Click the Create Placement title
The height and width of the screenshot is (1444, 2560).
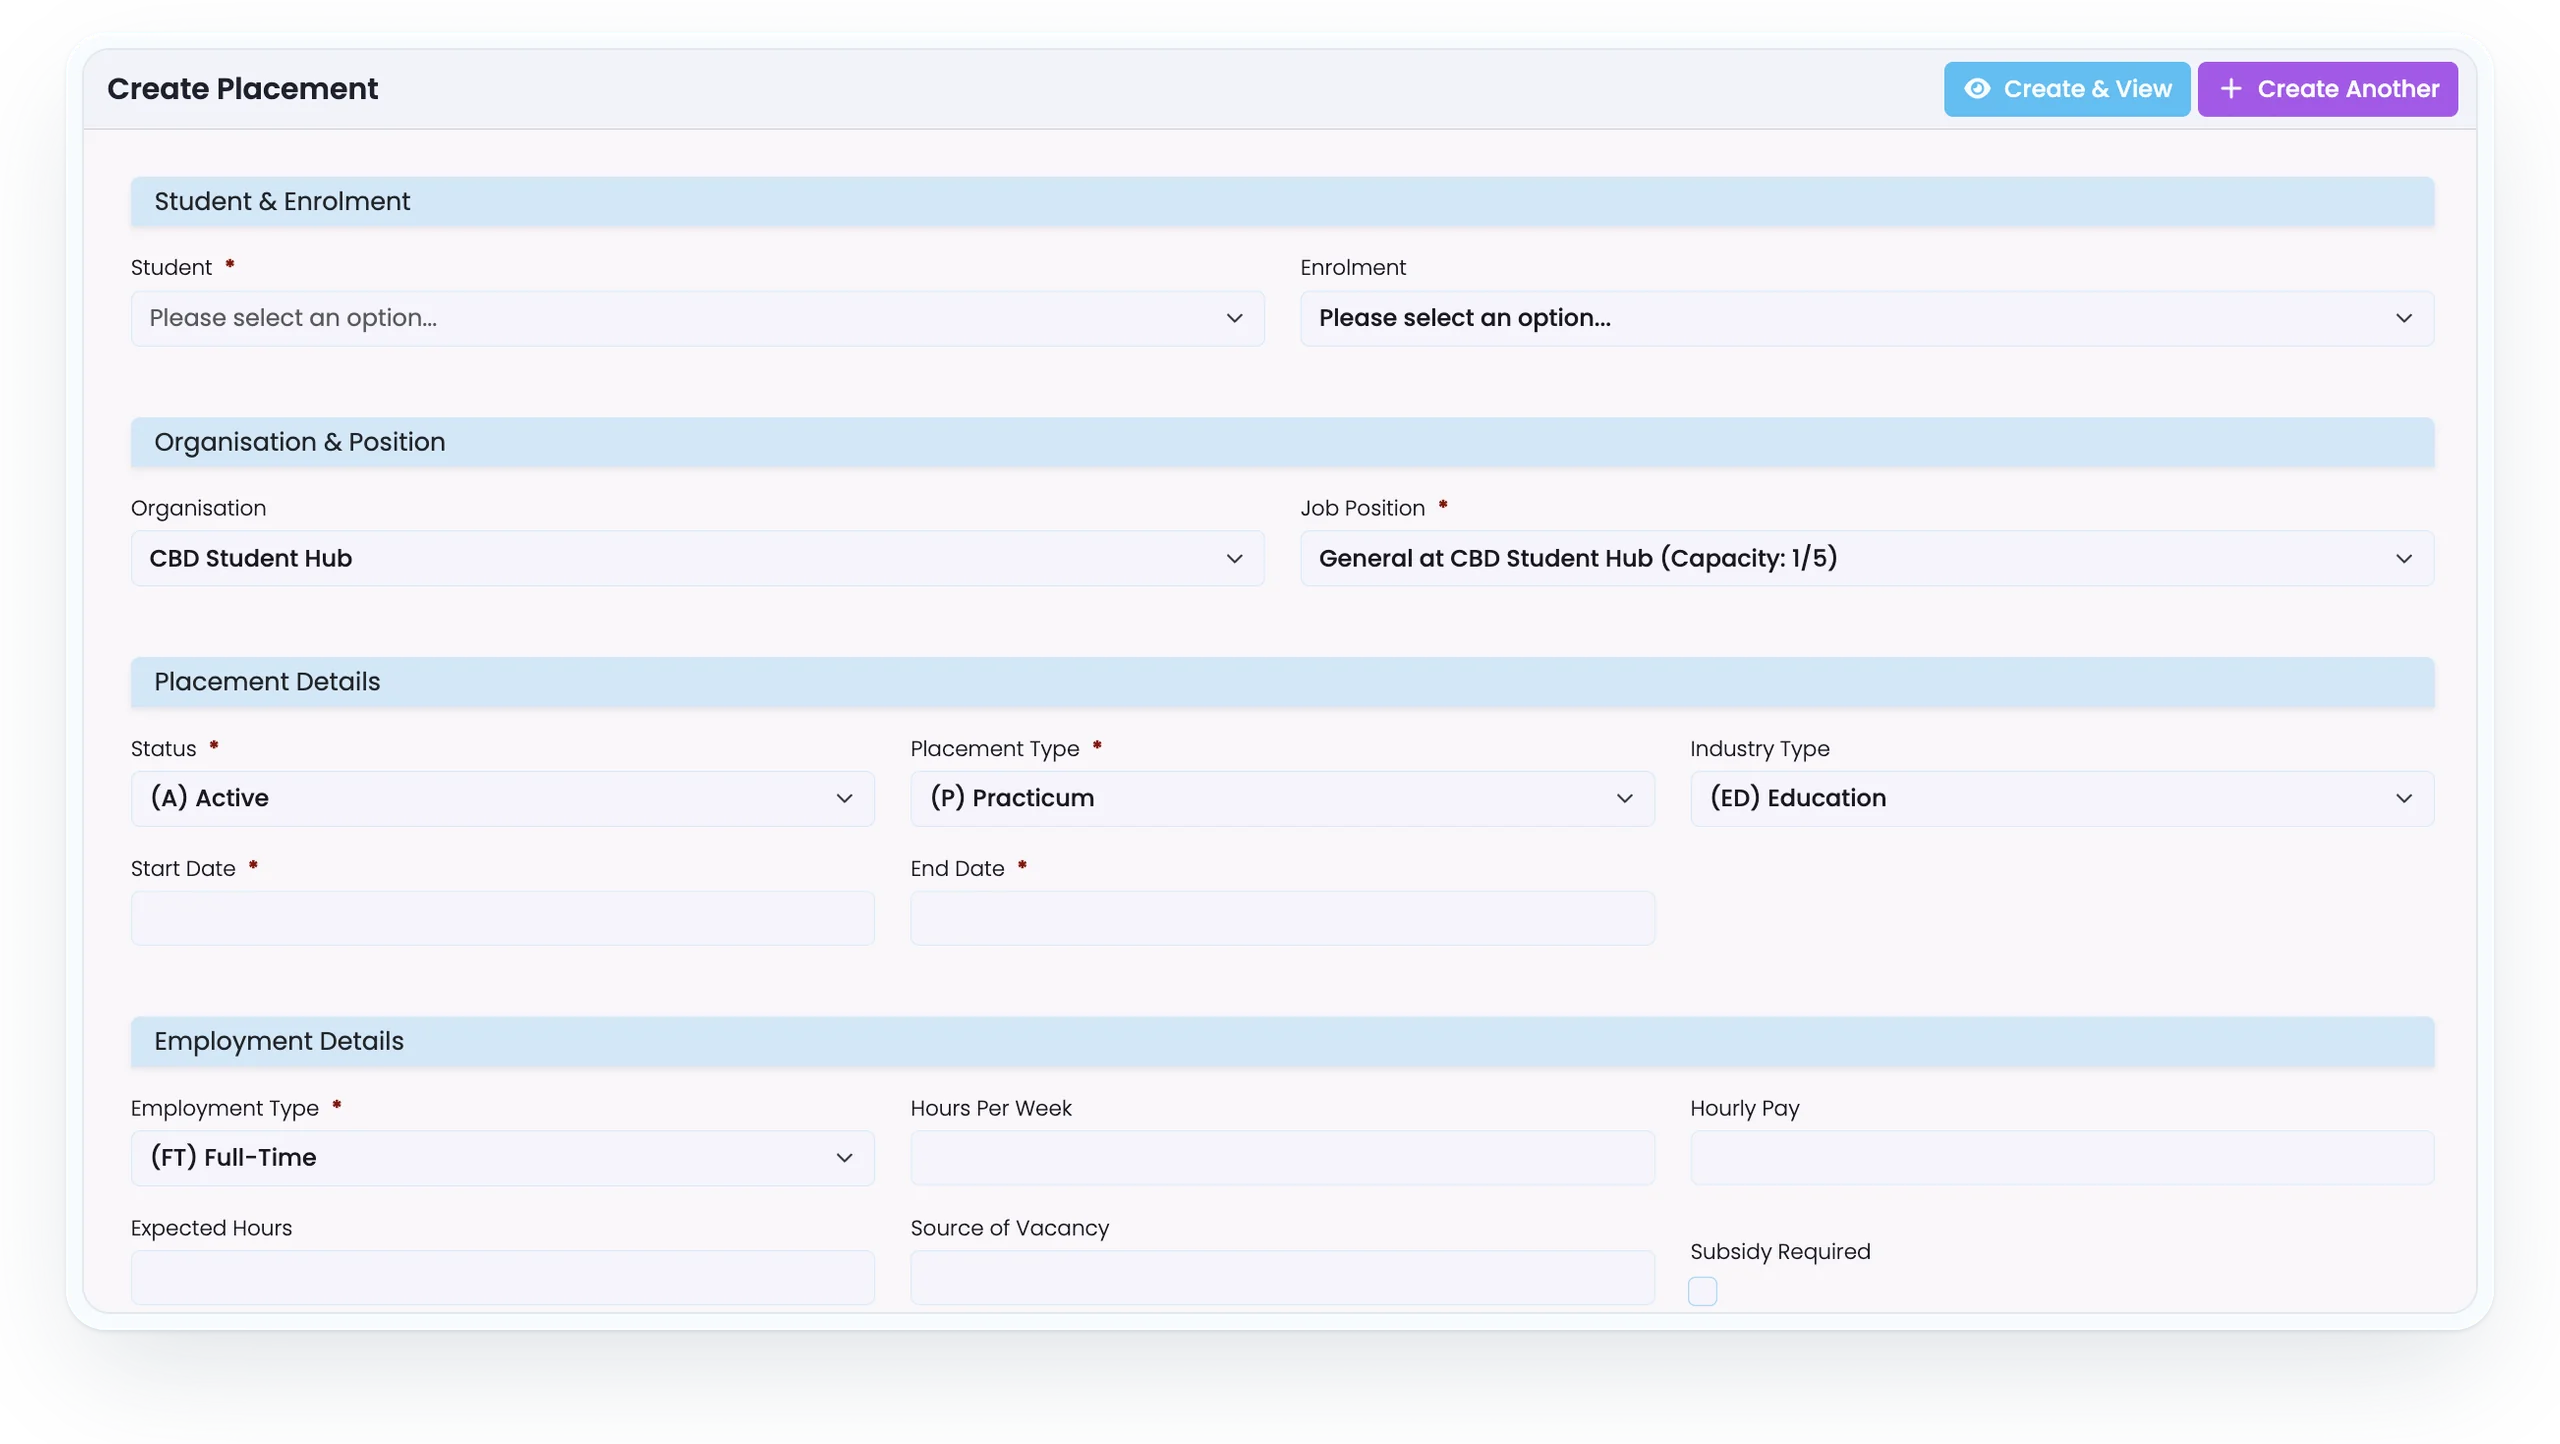pos(242,89)
